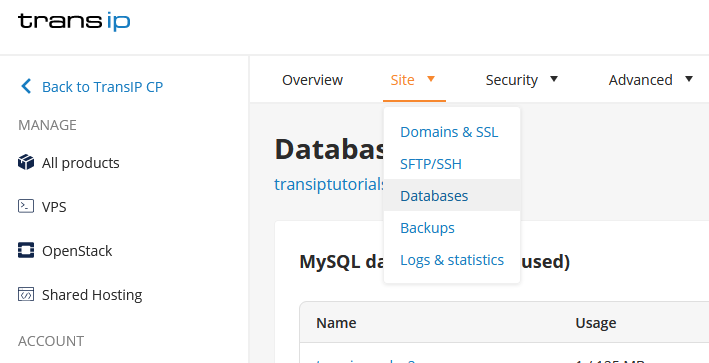Select Databases in the Site menu
This screenshot has width=709, height=363.
coord(452,195)
